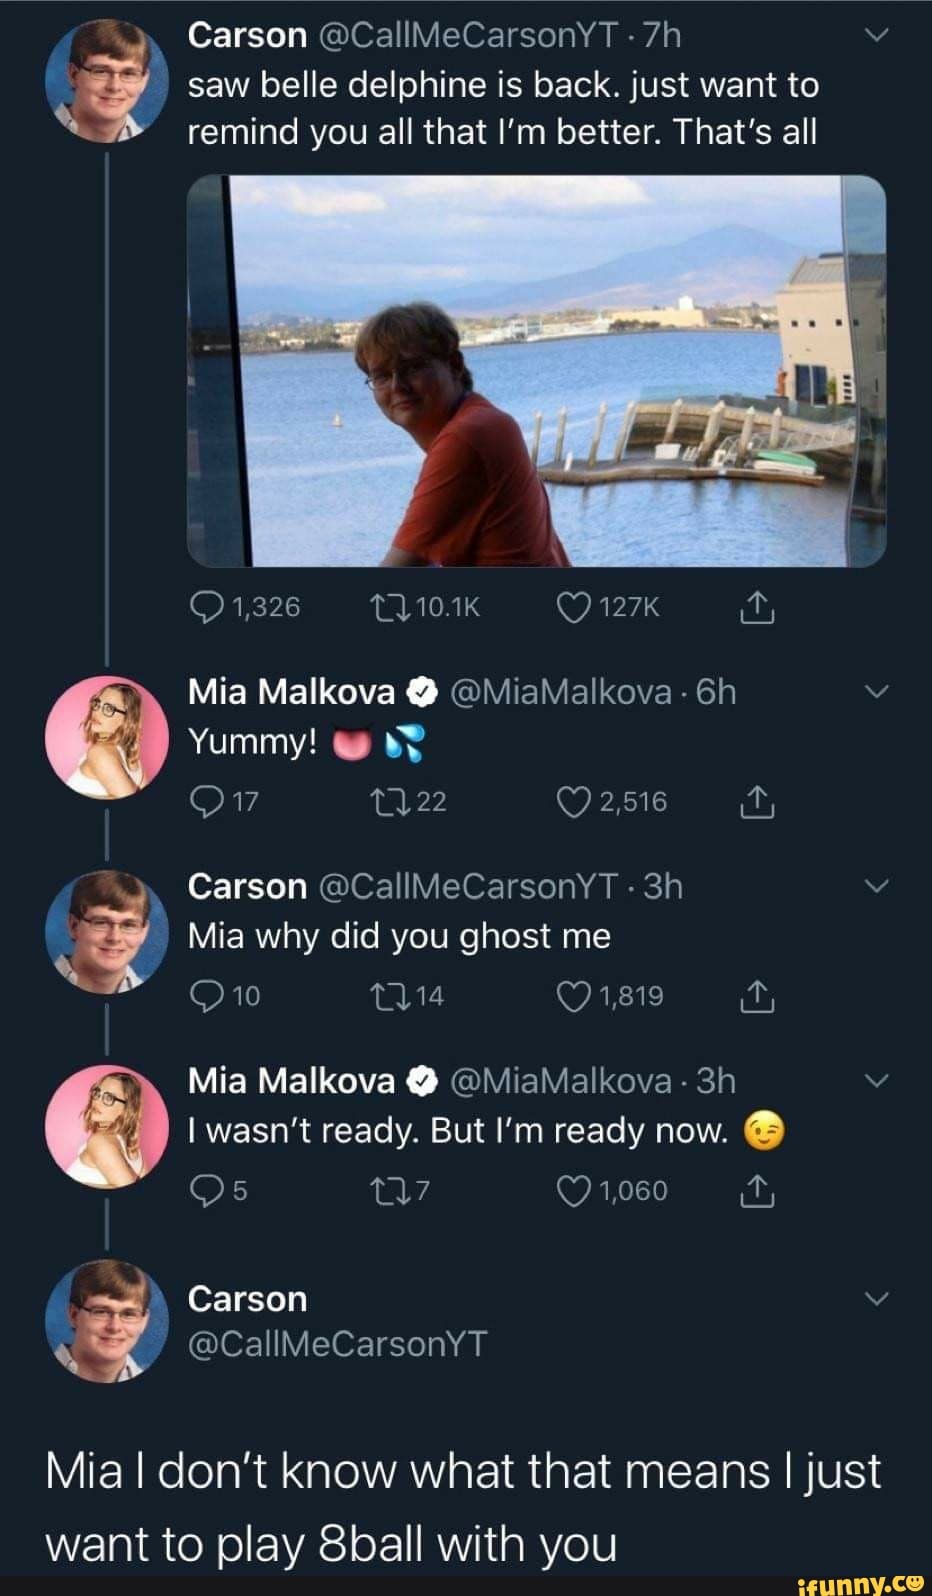Retweet Mia Malkova's "Yummy!" reply

(386, 802)
